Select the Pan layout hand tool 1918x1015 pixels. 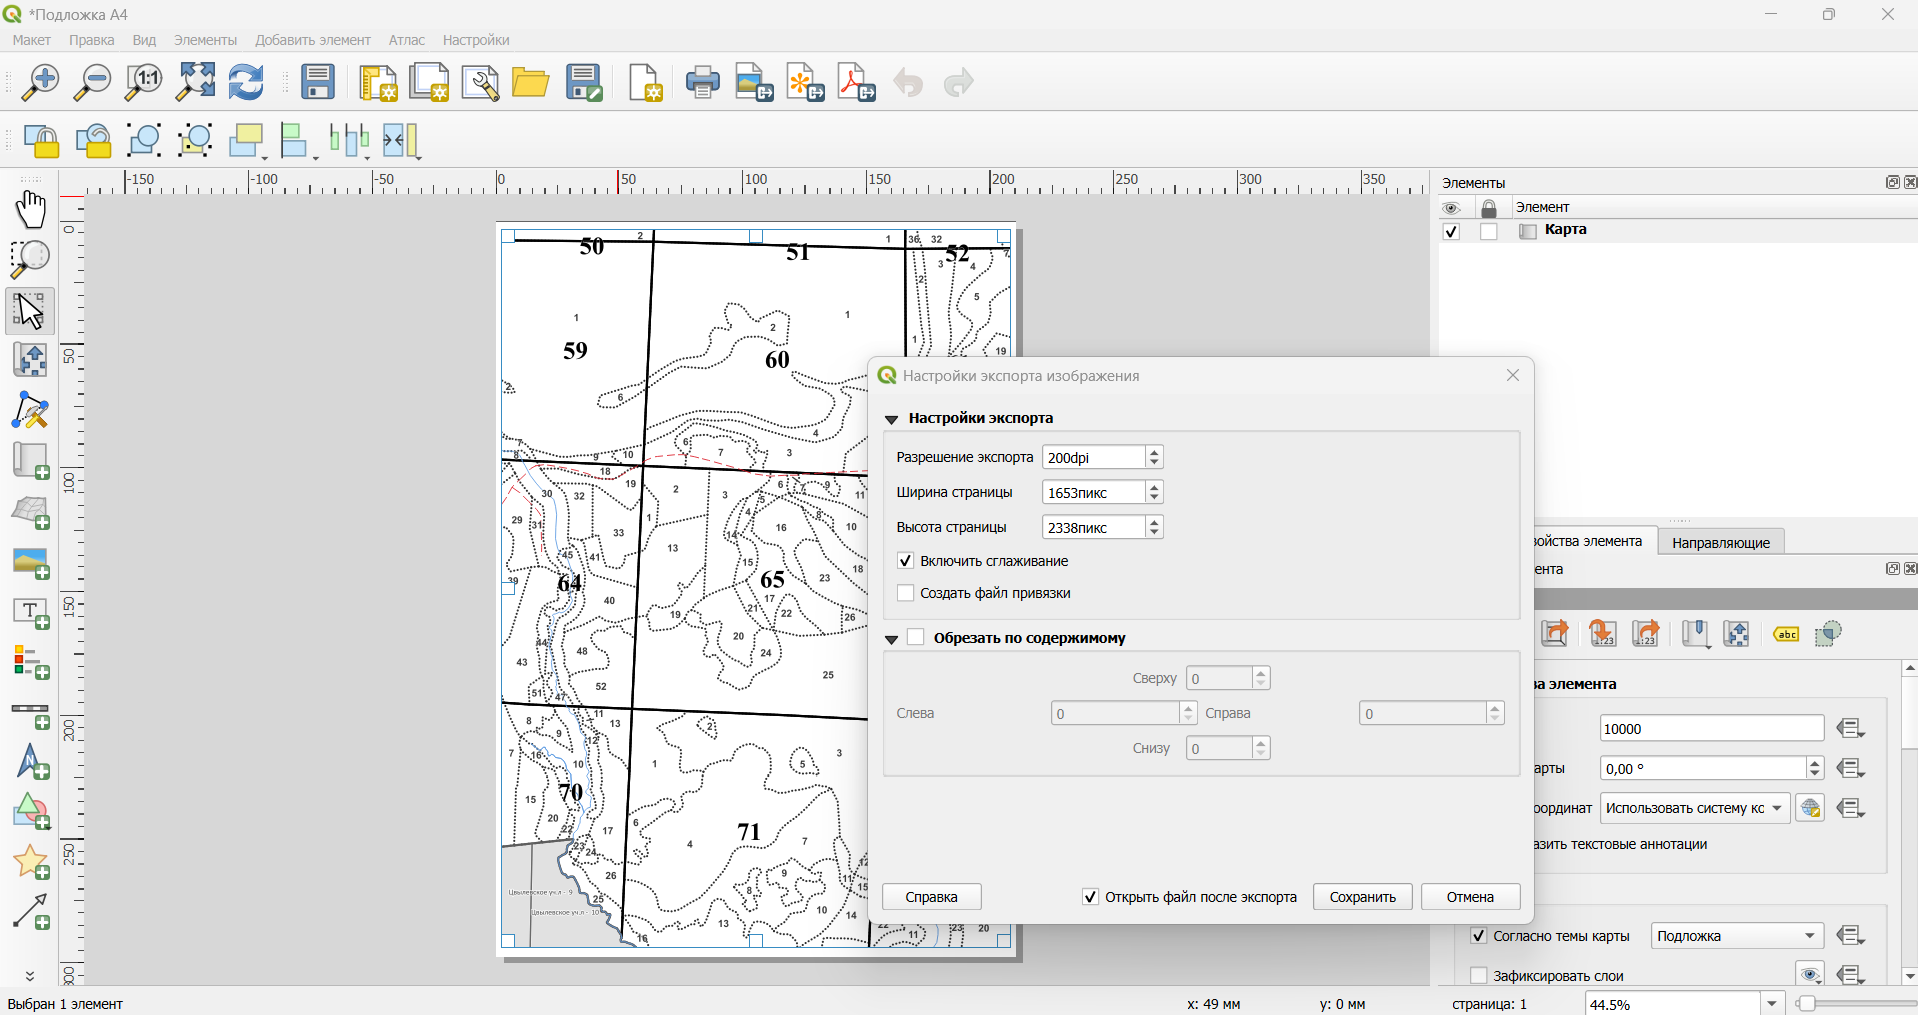tap(31, 210)
